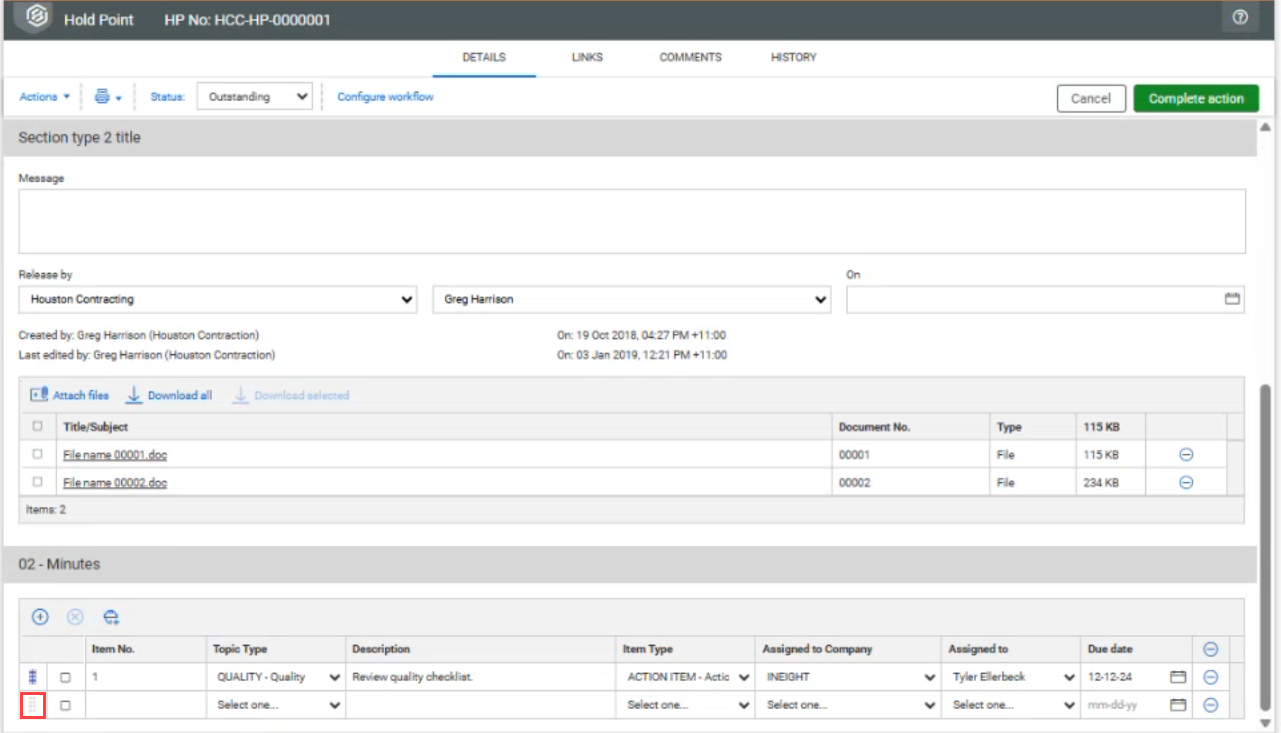Select the checkbox for minutes item 1
1281x733 pixels.
pyautogui.click(x=66, y=677)
